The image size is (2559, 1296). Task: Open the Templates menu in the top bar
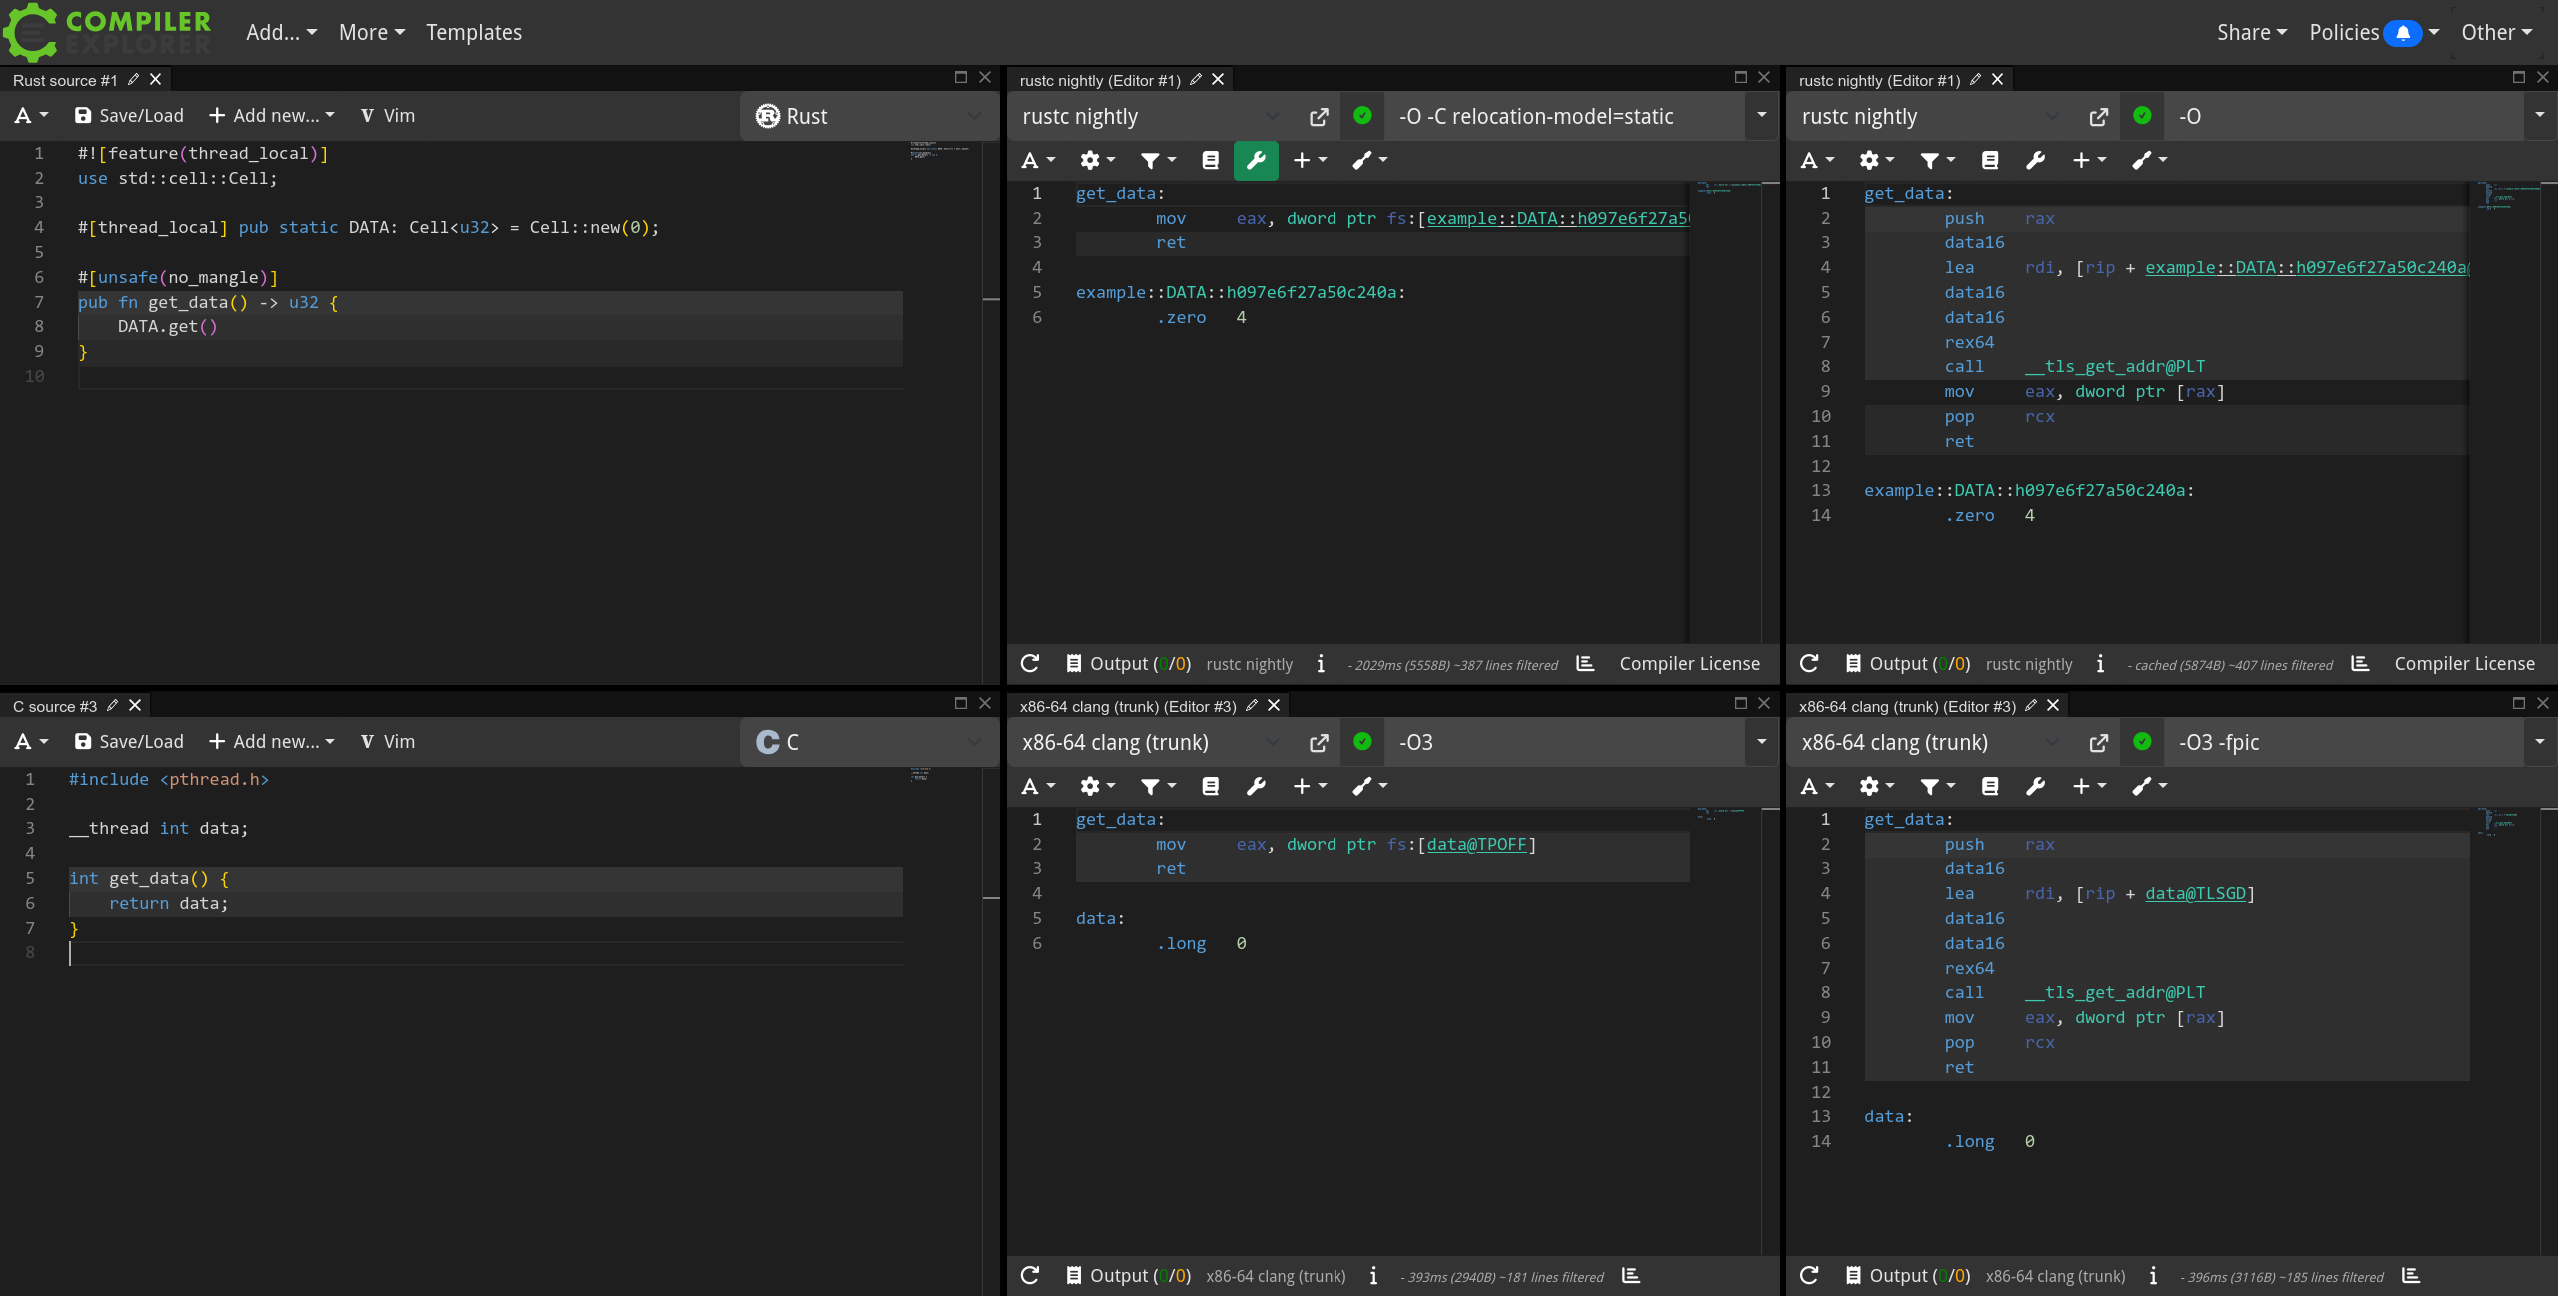[474, 32]
